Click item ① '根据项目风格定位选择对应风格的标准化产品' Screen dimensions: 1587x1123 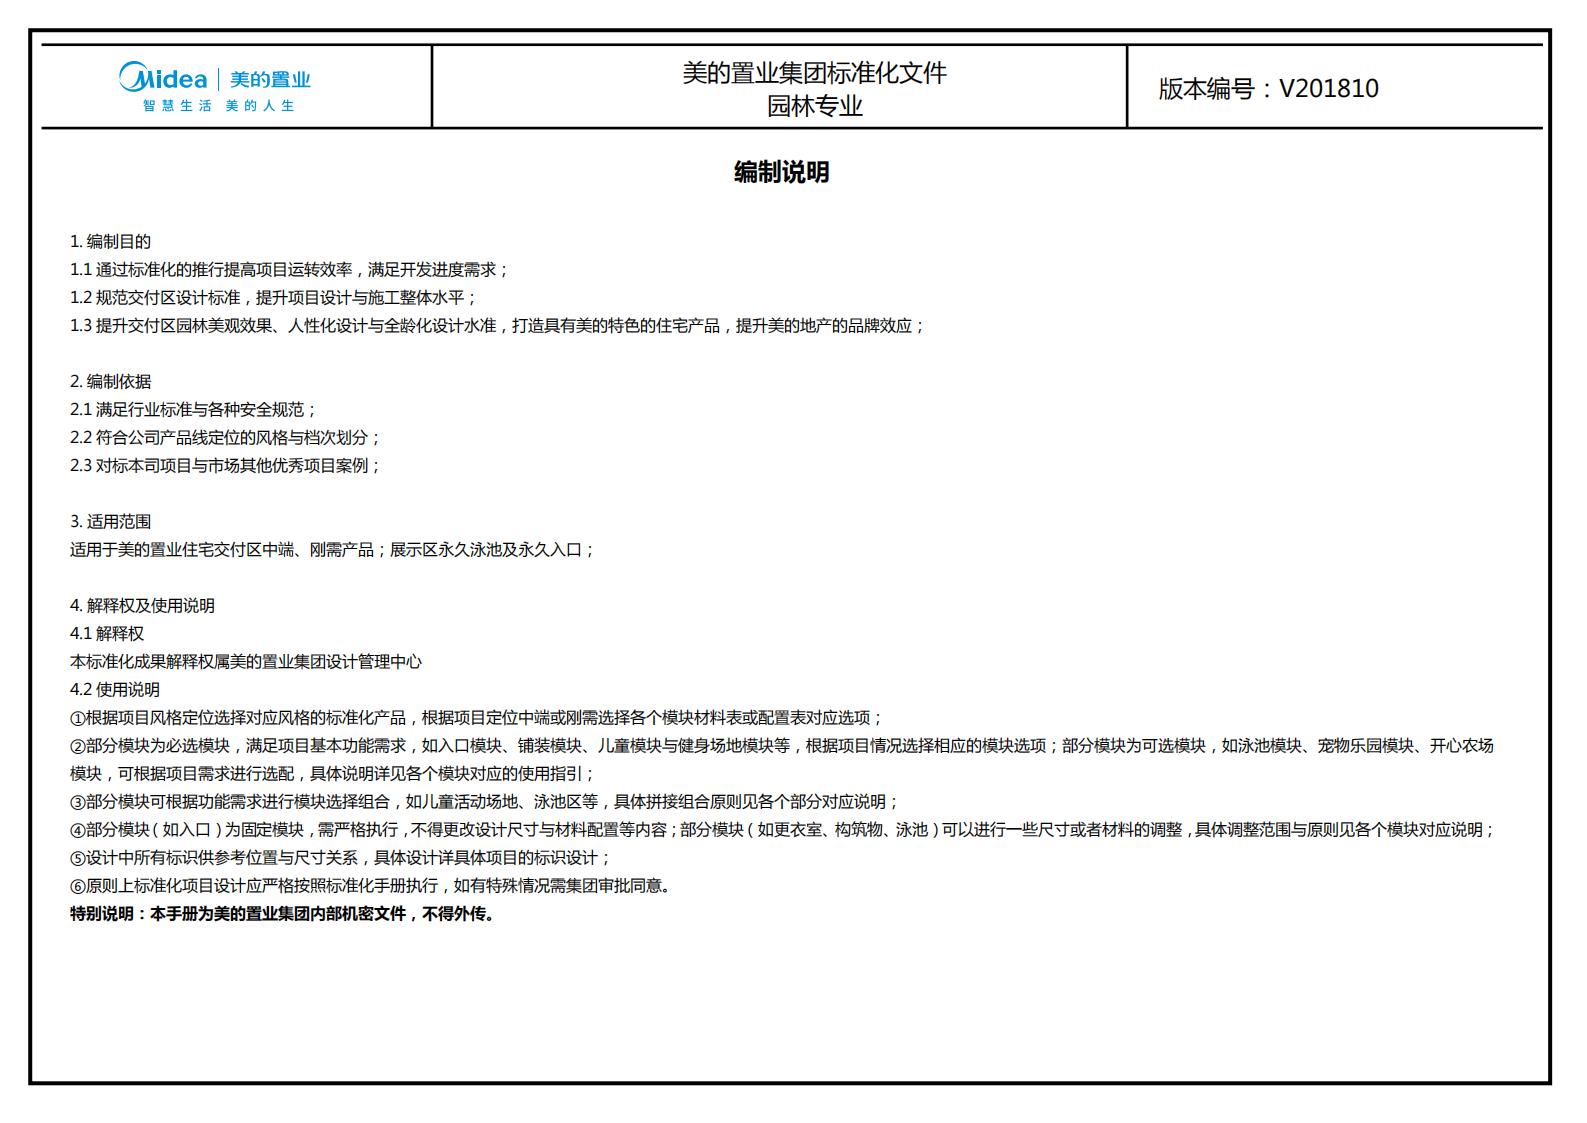pyautogui.click(x=477, y=717)
